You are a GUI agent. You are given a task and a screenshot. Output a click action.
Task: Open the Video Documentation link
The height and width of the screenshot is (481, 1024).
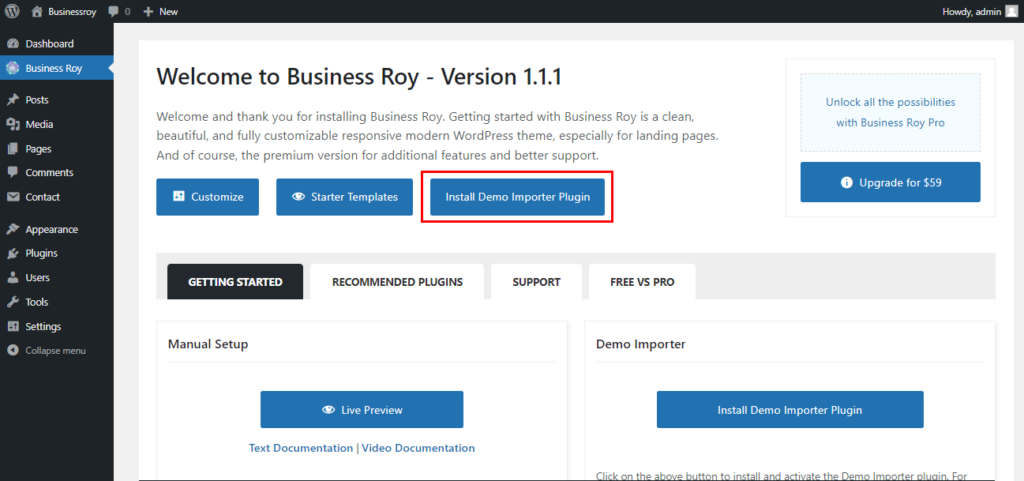click(x=418, y=448)
